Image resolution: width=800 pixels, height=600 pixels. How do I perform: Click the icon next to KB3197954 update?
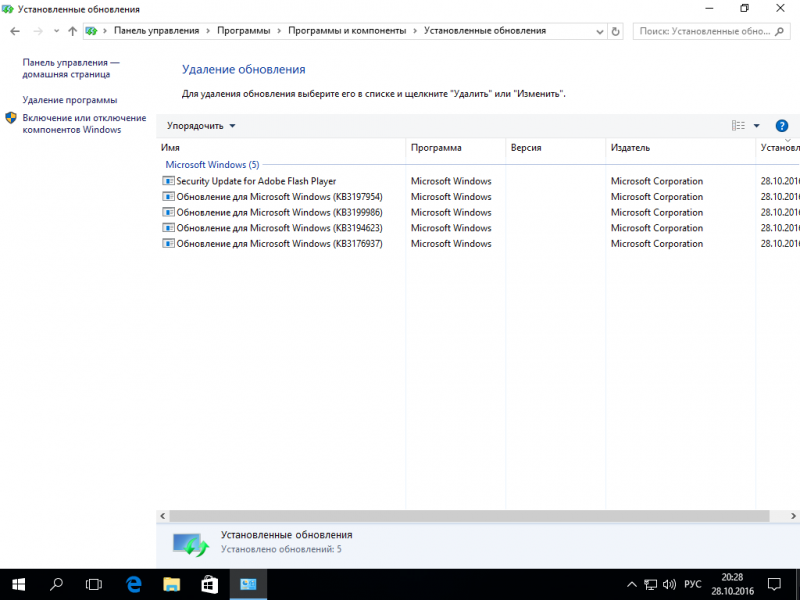pyautogui.click(x=168, y=196)
